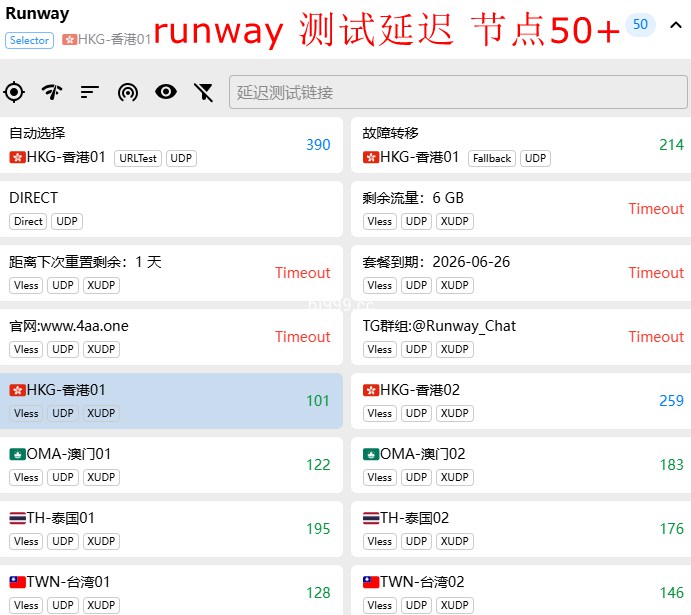Retry Timeout on TG群组:@Runway_Chat
This screenshot has height=615, width=691.
click(x=656, y=337)
